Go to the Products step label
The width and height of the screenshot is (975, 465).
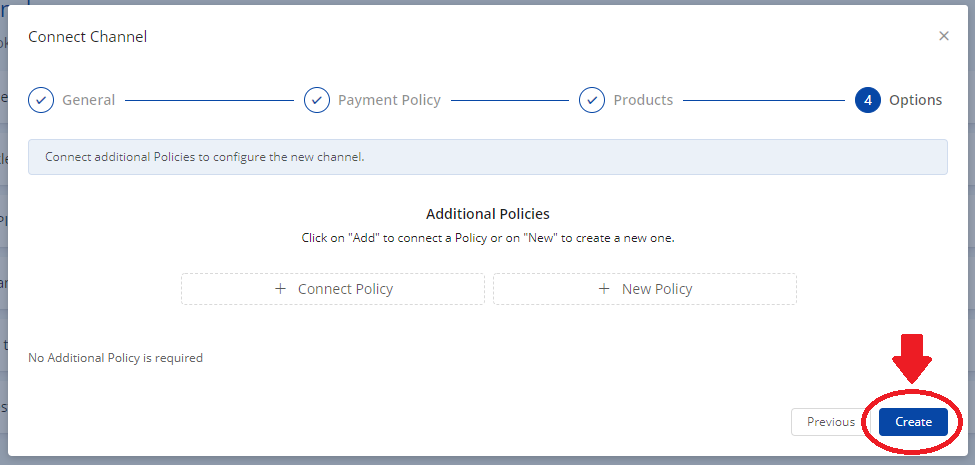[642, 100]
